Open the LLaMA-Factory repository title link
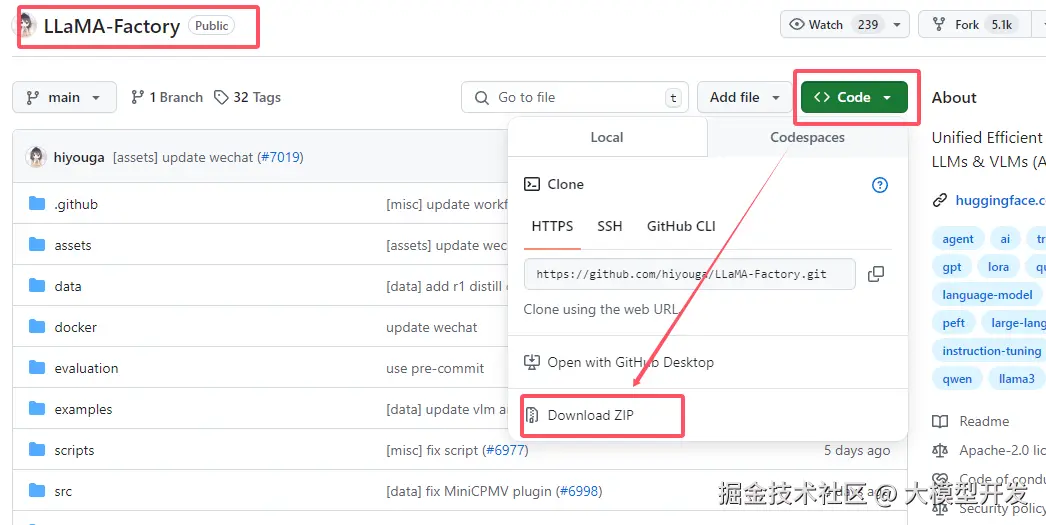 point(111,26)
